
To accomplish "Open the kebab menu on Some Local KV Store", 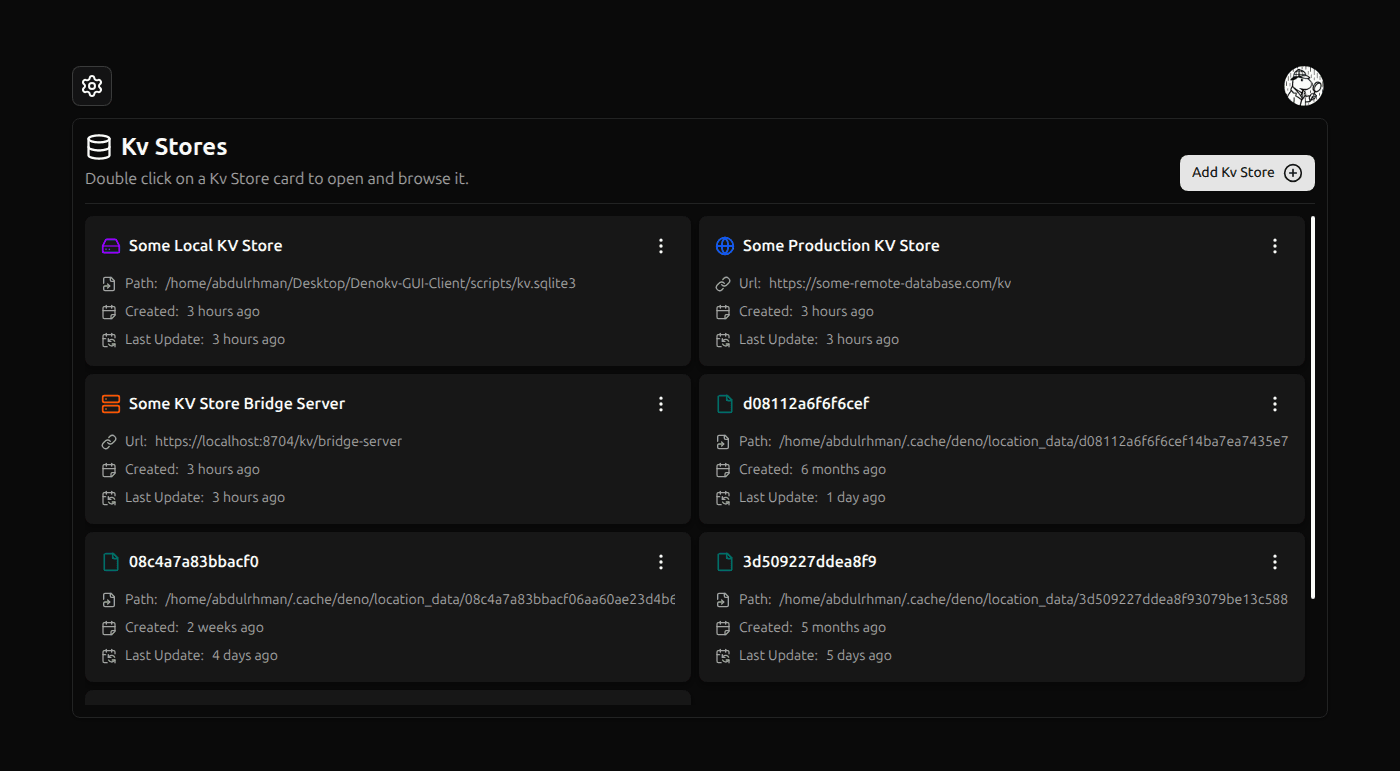I will pyautogui.click(x=661, y=245).
